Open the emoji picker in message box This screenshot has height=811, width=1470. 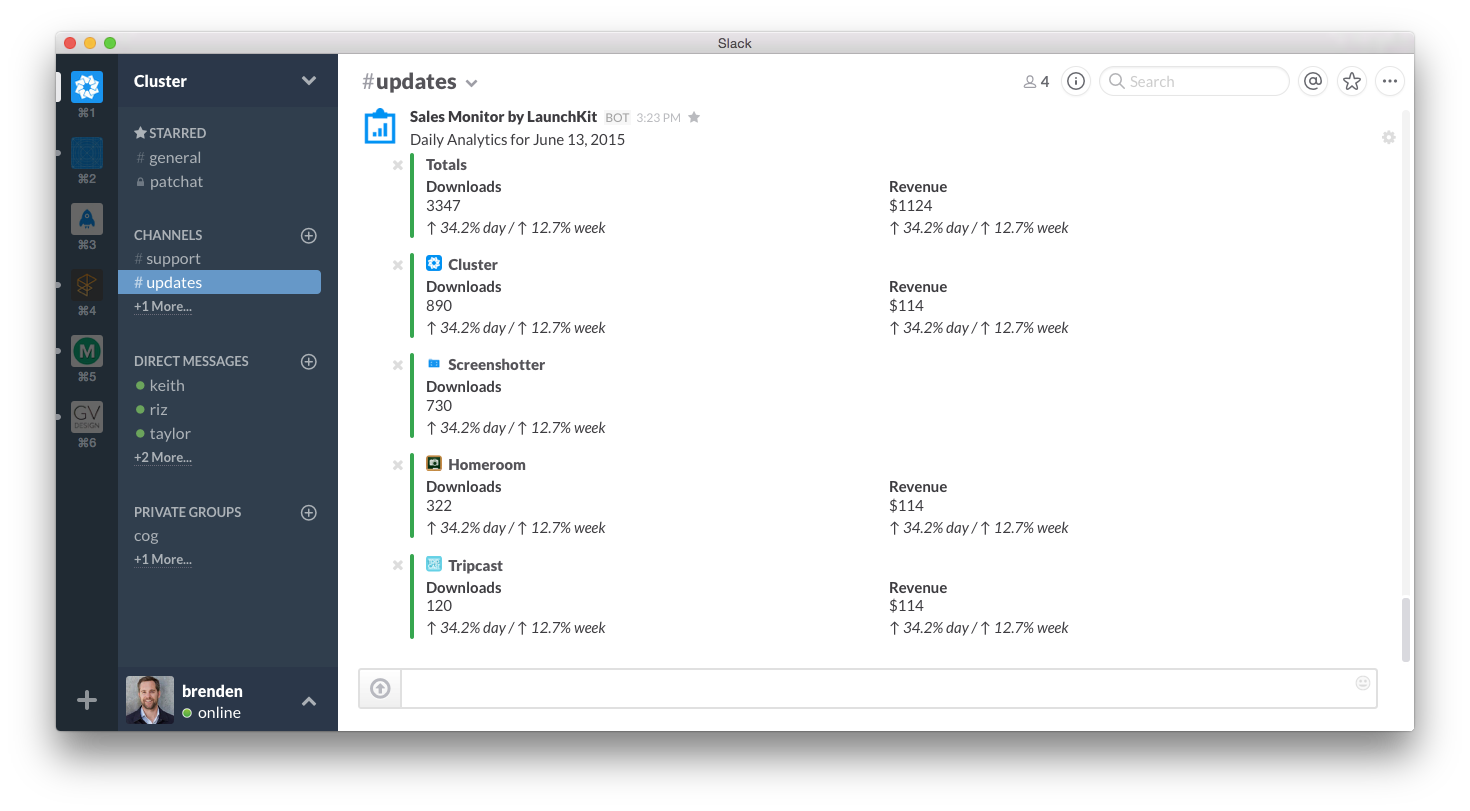click(x=1363, y=683)
